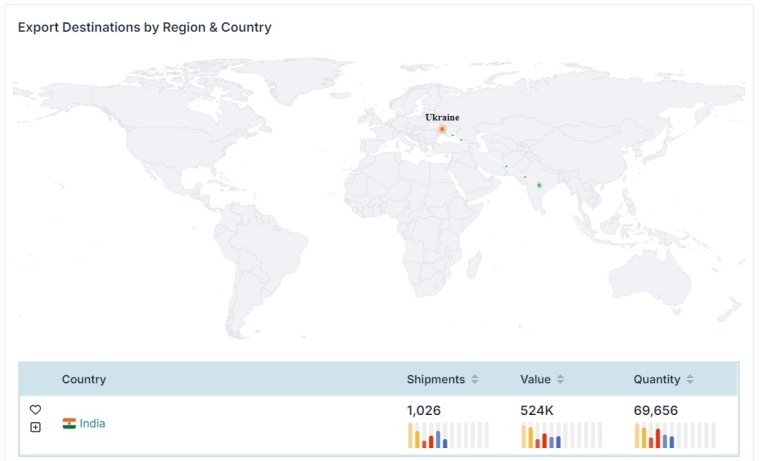Sort by Value using sort arrows
Image resolution: width=760 pixels, height=461 pixels.
click(x=560, y=379)
